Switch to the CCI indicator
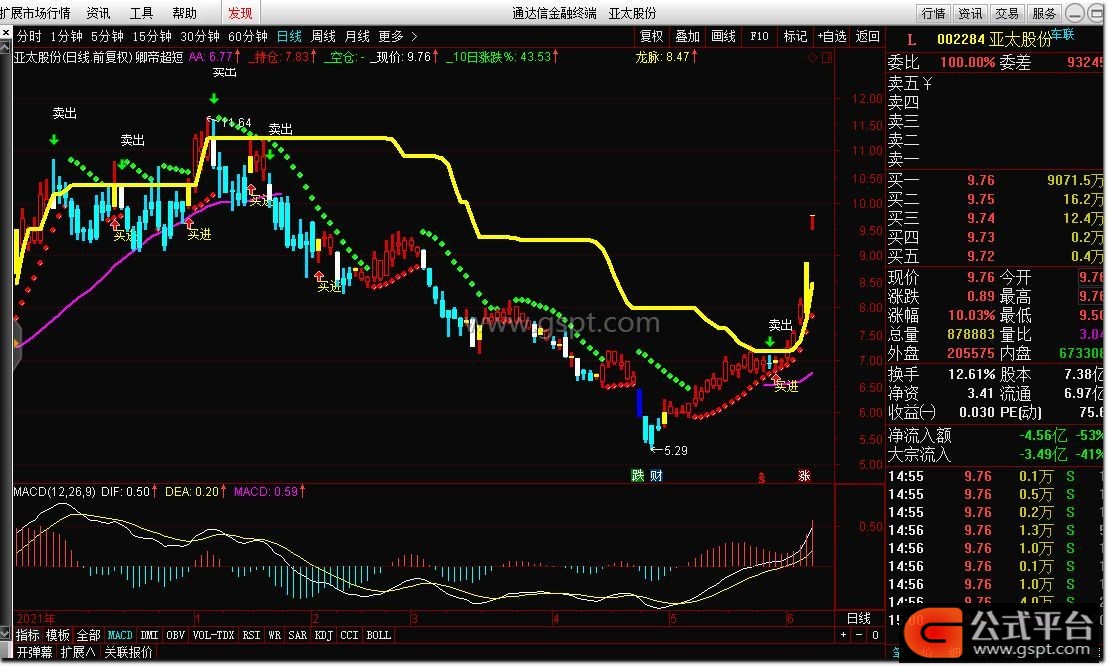 click(349, 635)
